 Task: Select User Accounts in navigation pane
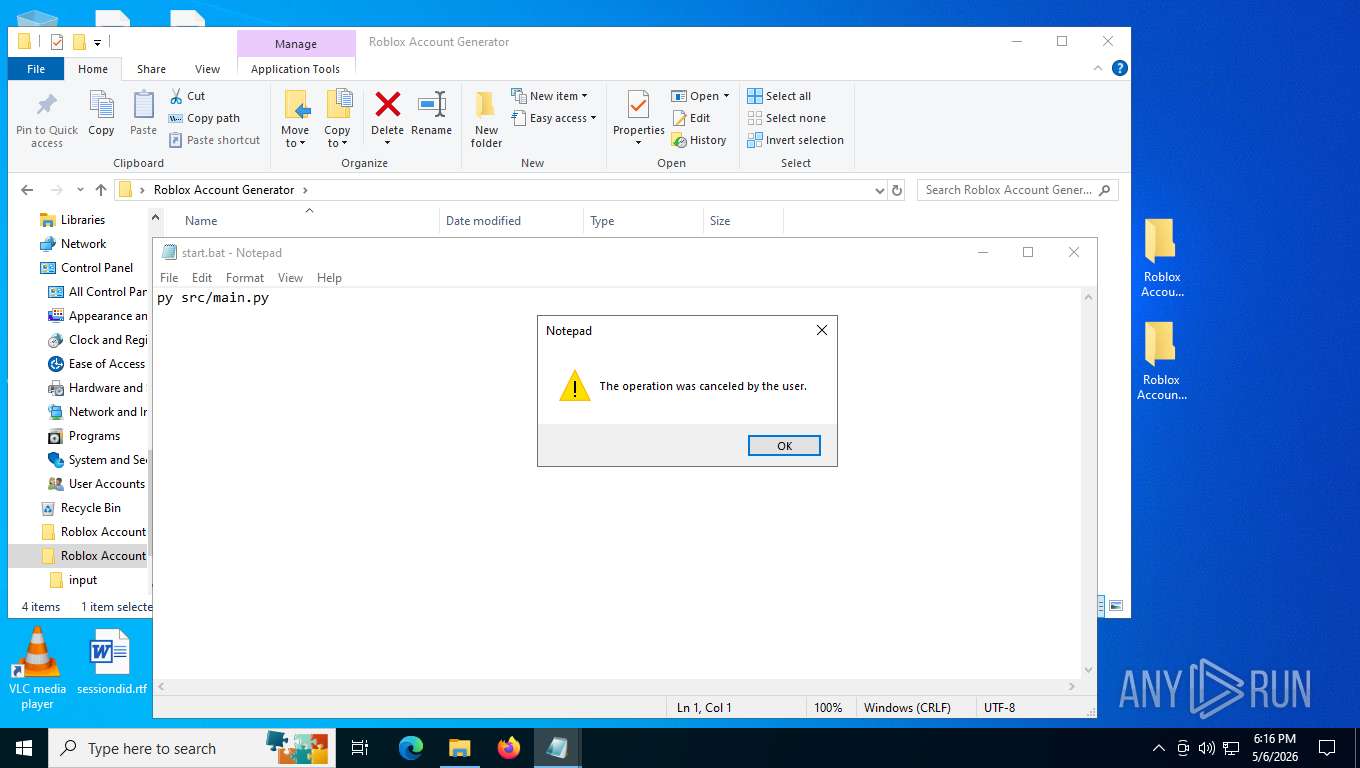coord(106,484)
